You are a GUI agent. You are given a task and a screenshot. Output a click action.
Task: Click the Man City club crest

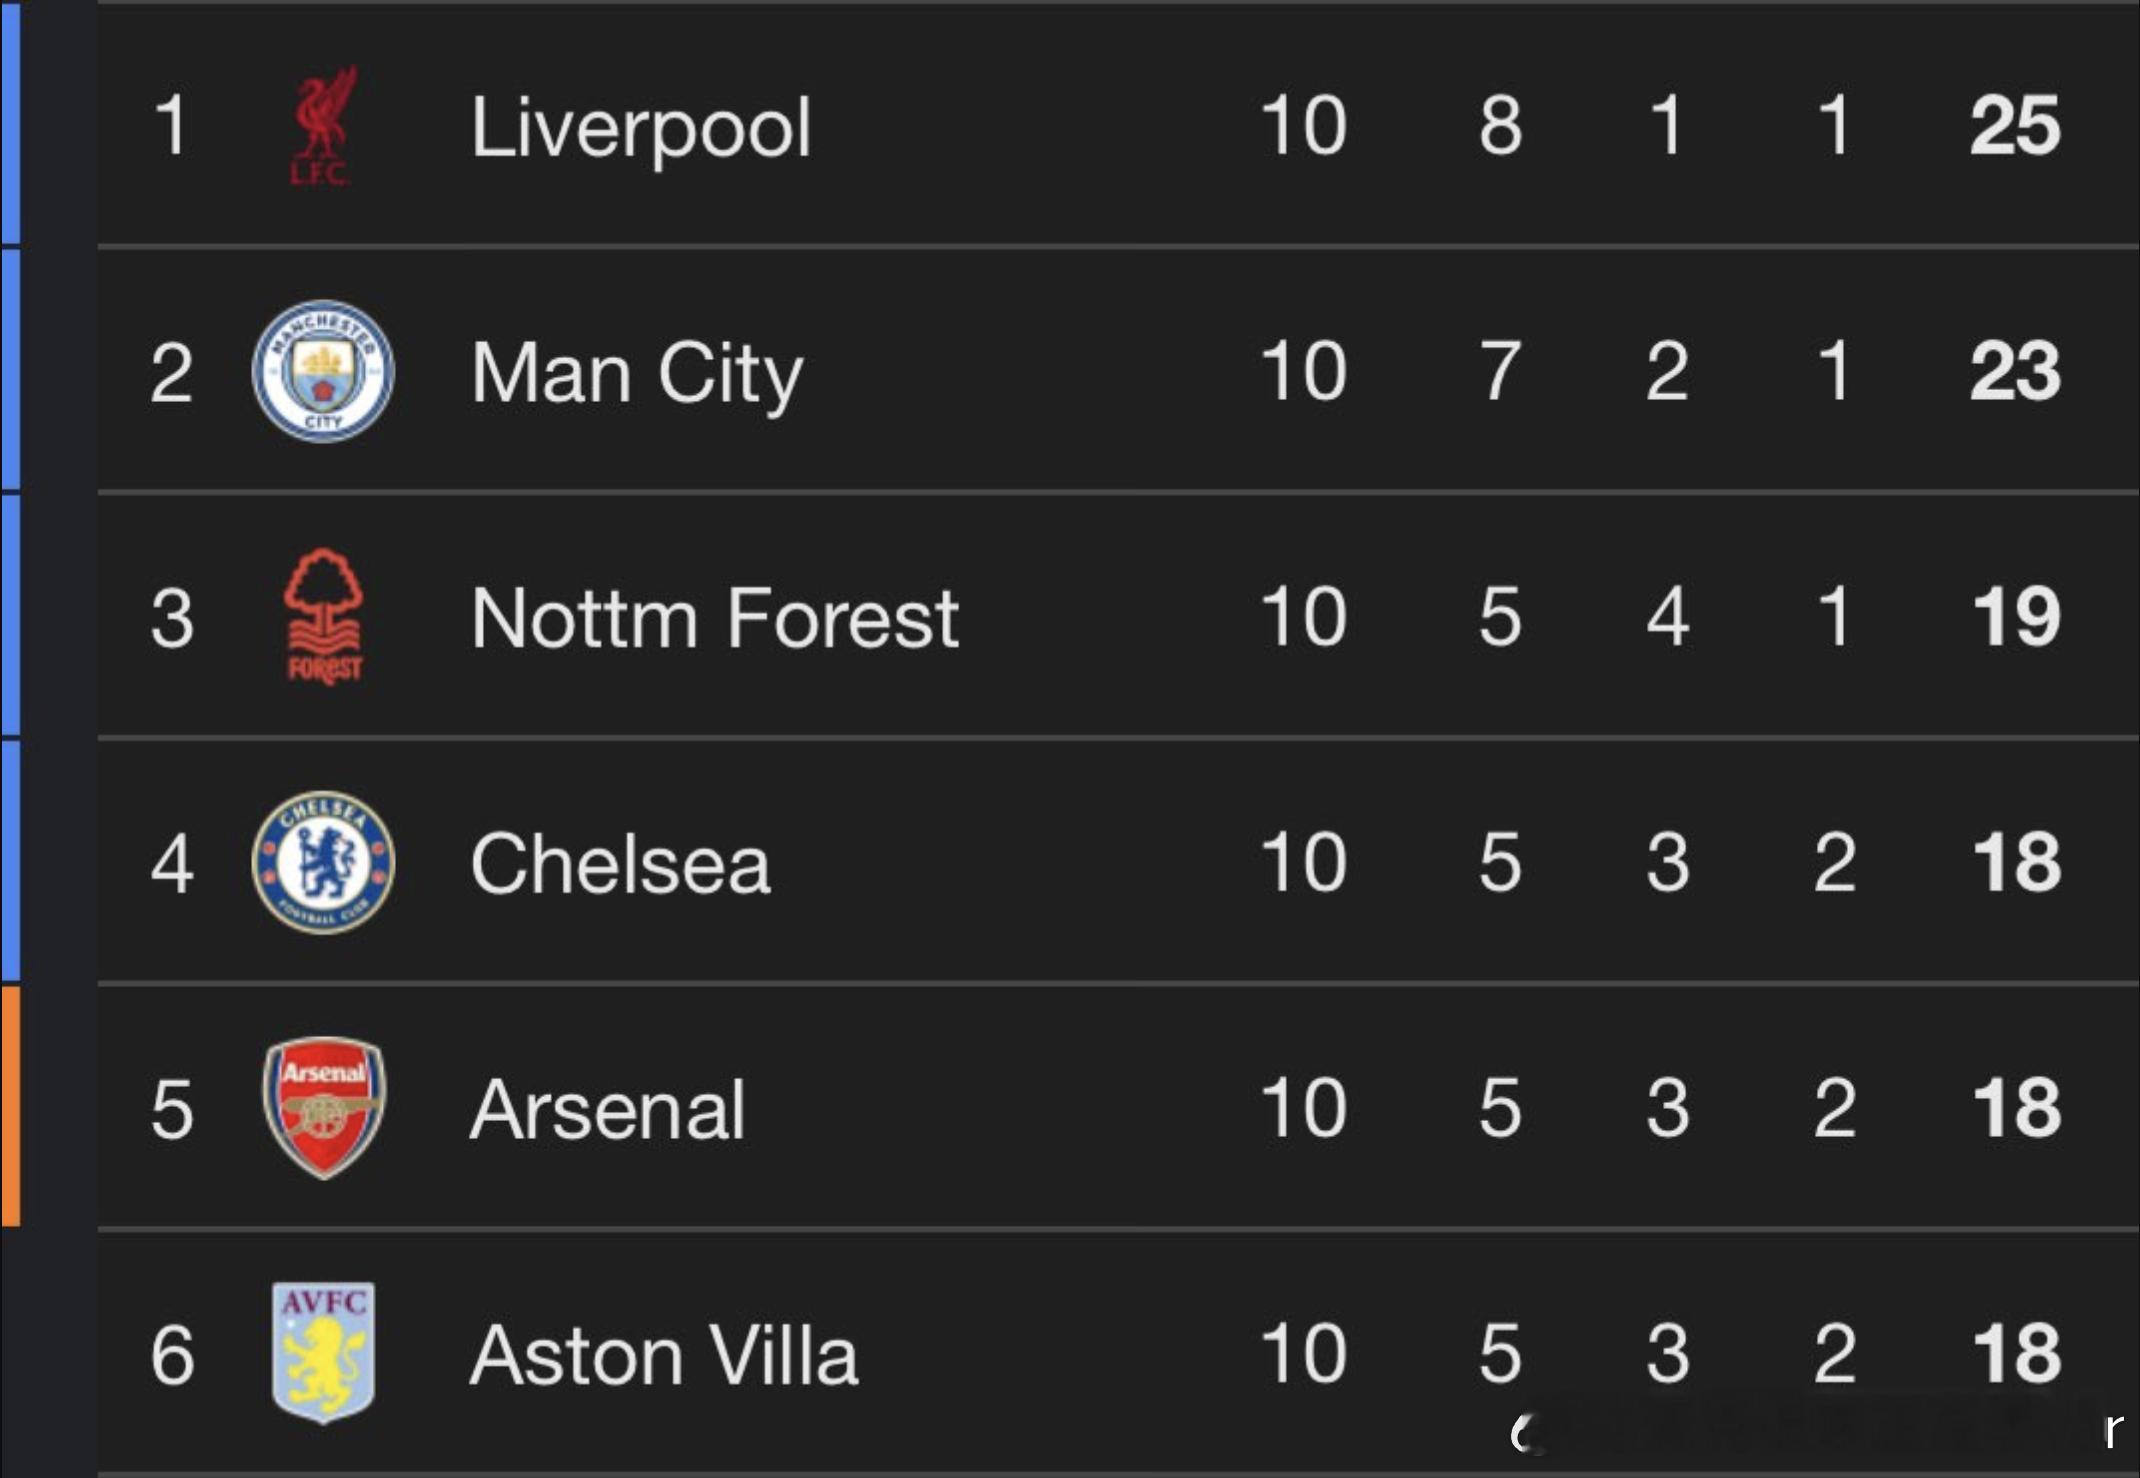click(323, 371)
